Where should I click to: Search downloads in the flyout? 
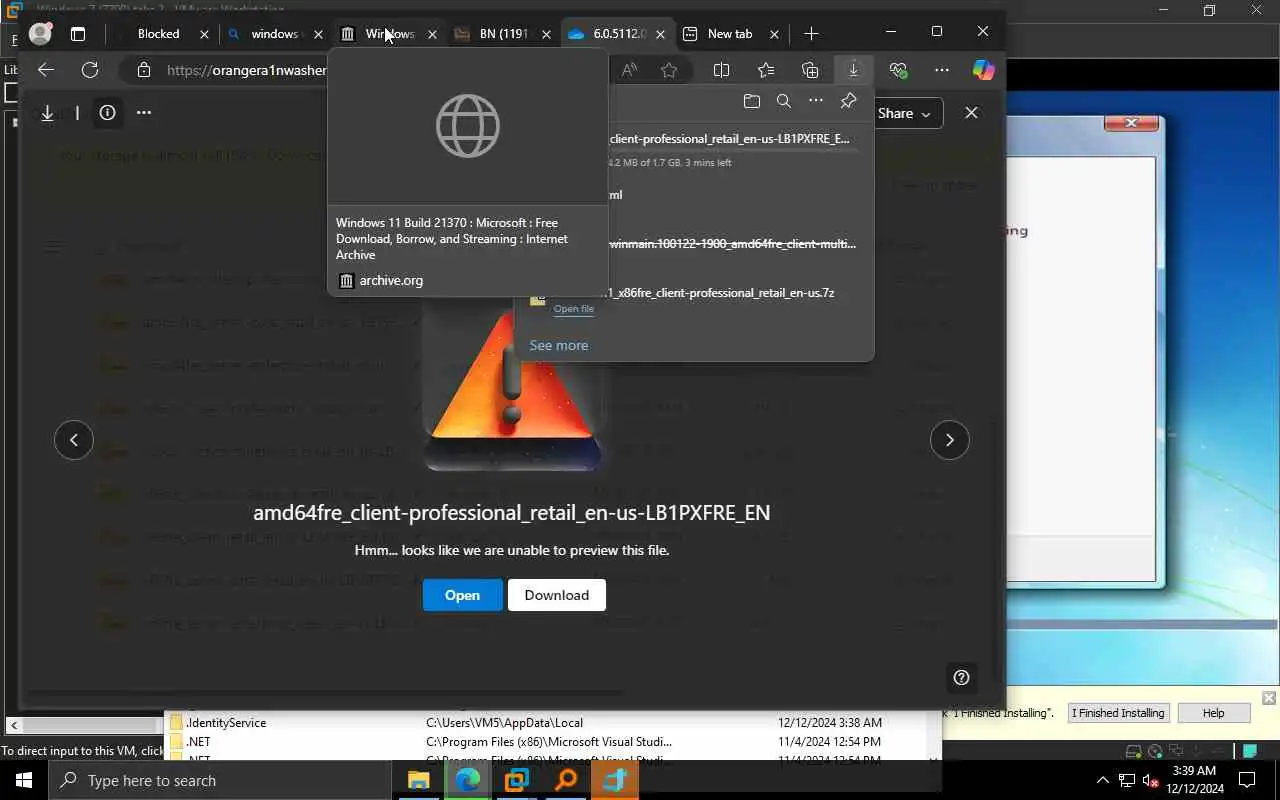784,101
